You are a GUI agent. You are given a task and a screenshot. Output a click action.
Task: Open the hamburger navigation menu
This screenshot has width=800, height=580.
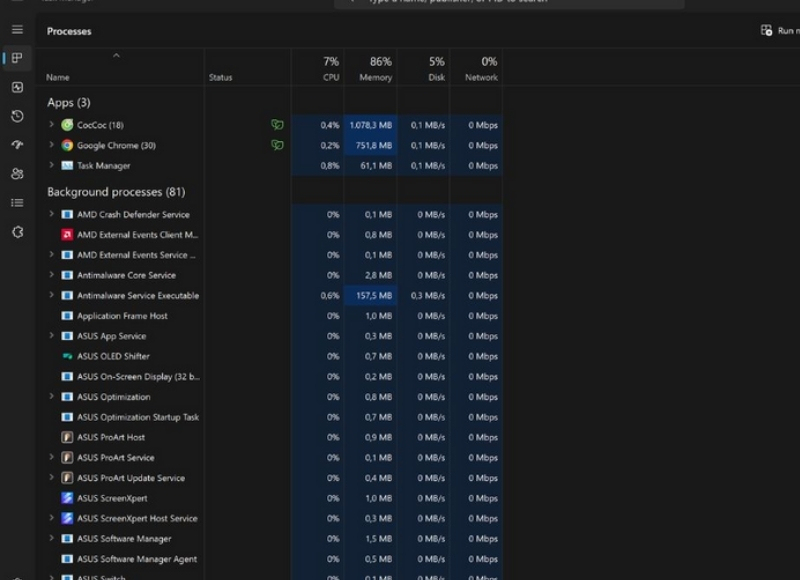pyautogui.click(x=17, y=30)
